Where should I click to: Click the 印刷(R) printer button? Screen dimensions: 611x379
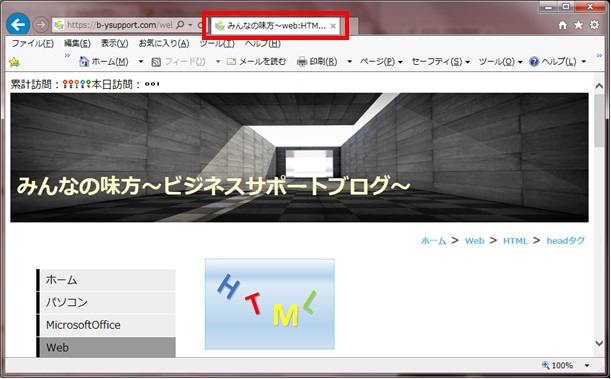pos(317,62)
